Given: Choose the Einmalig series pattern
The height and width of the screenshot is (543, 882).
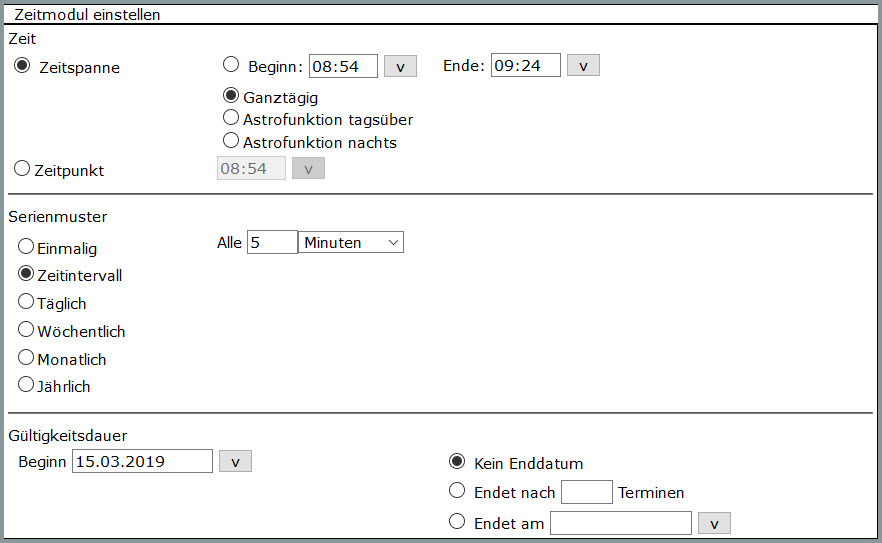Looking at the screenshot, I should click(26, 246).
